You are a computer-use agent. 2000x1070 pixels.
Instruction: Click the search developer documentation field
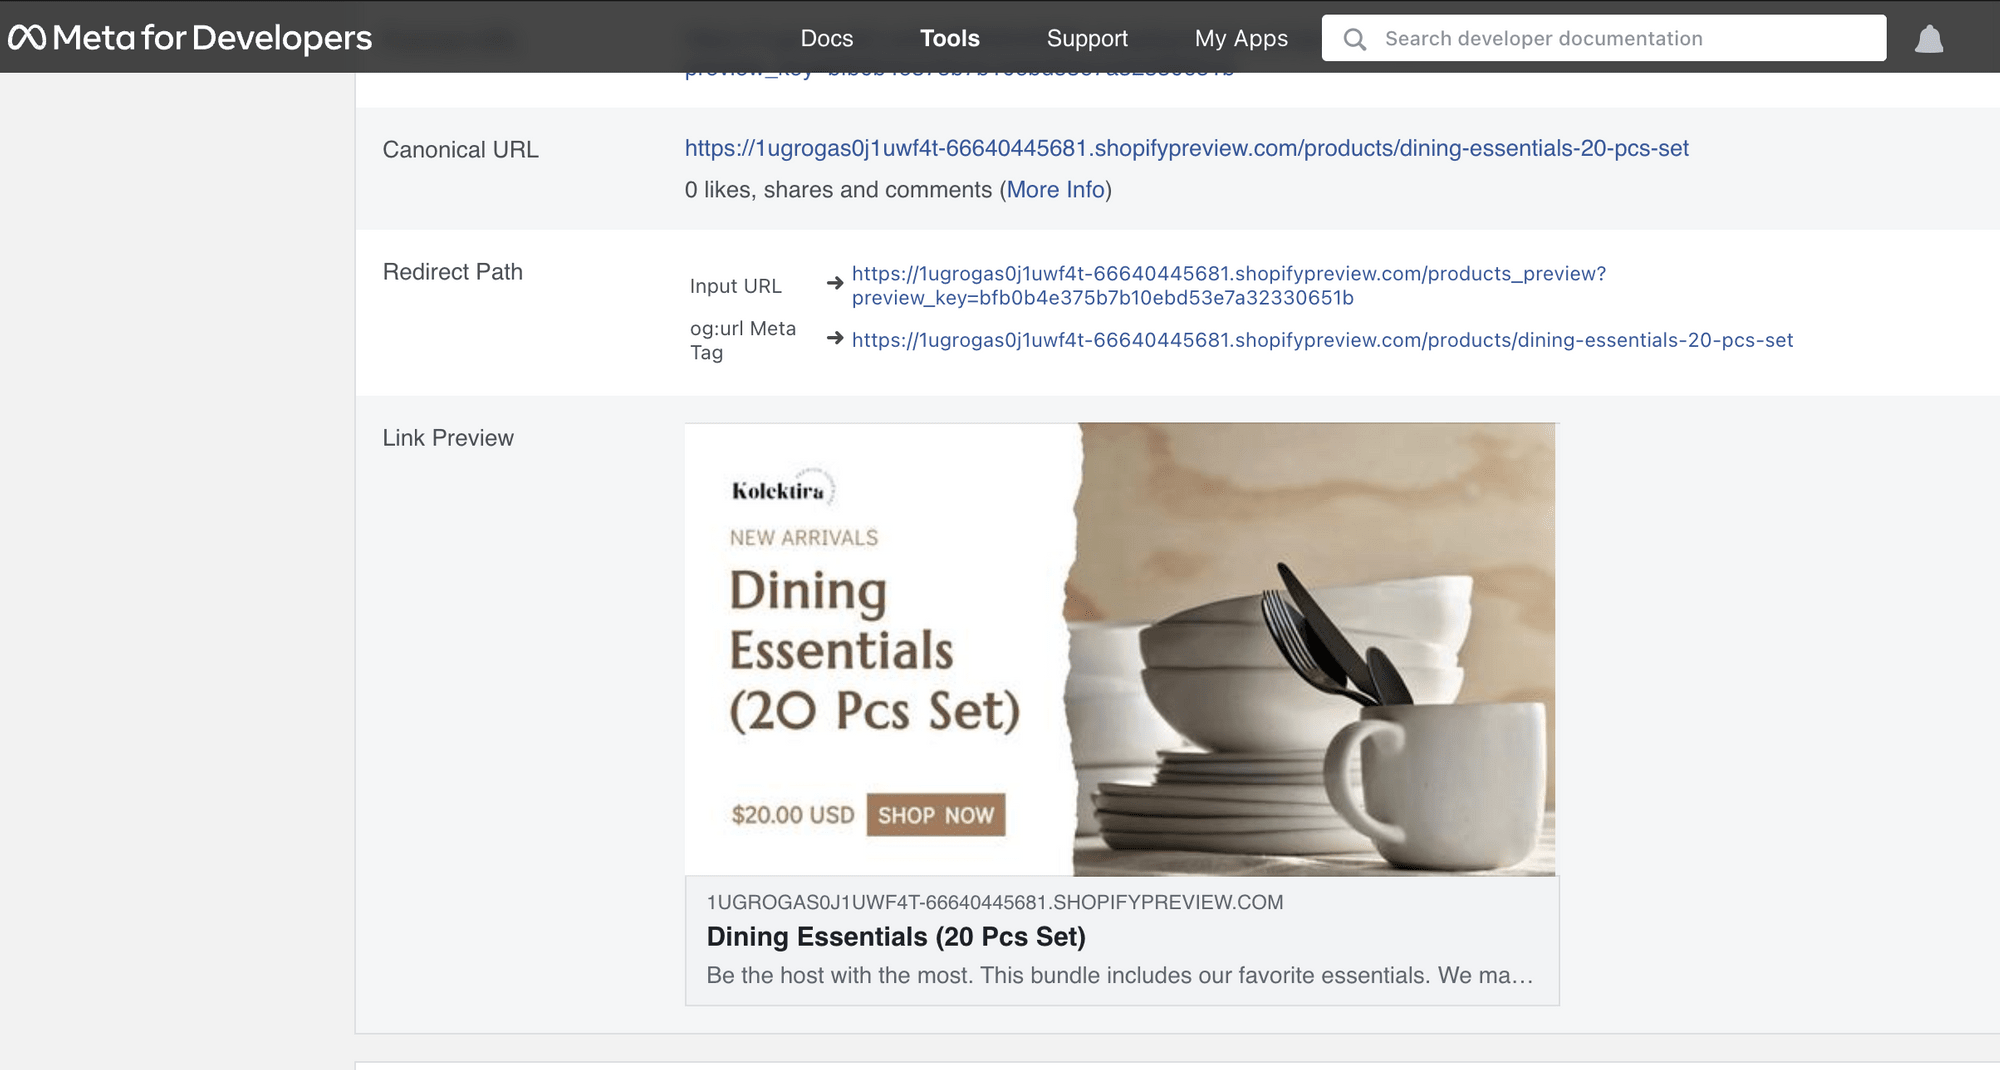click(x=1600, y=38)
